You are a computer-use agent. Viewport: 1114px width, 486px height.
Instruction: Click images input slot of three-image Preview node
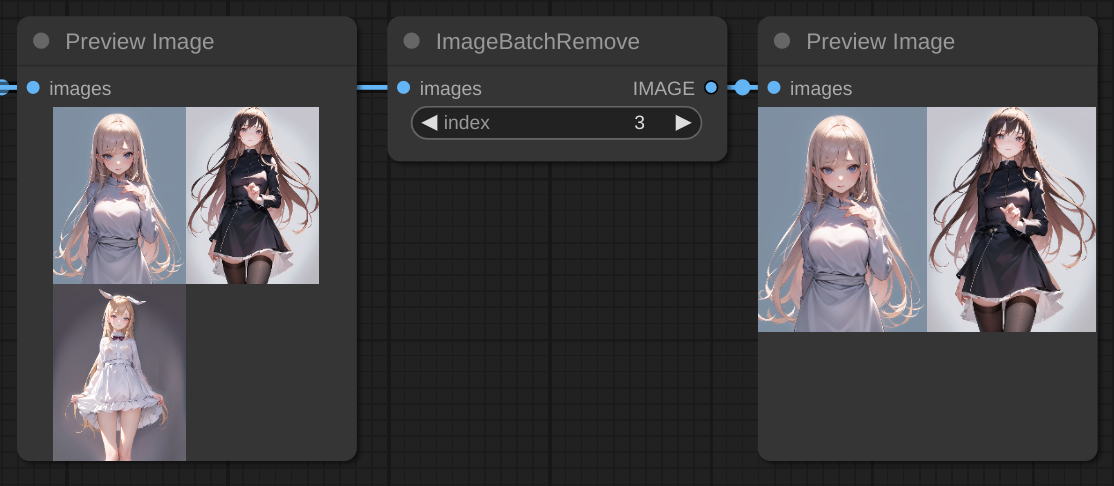(34, 88)
